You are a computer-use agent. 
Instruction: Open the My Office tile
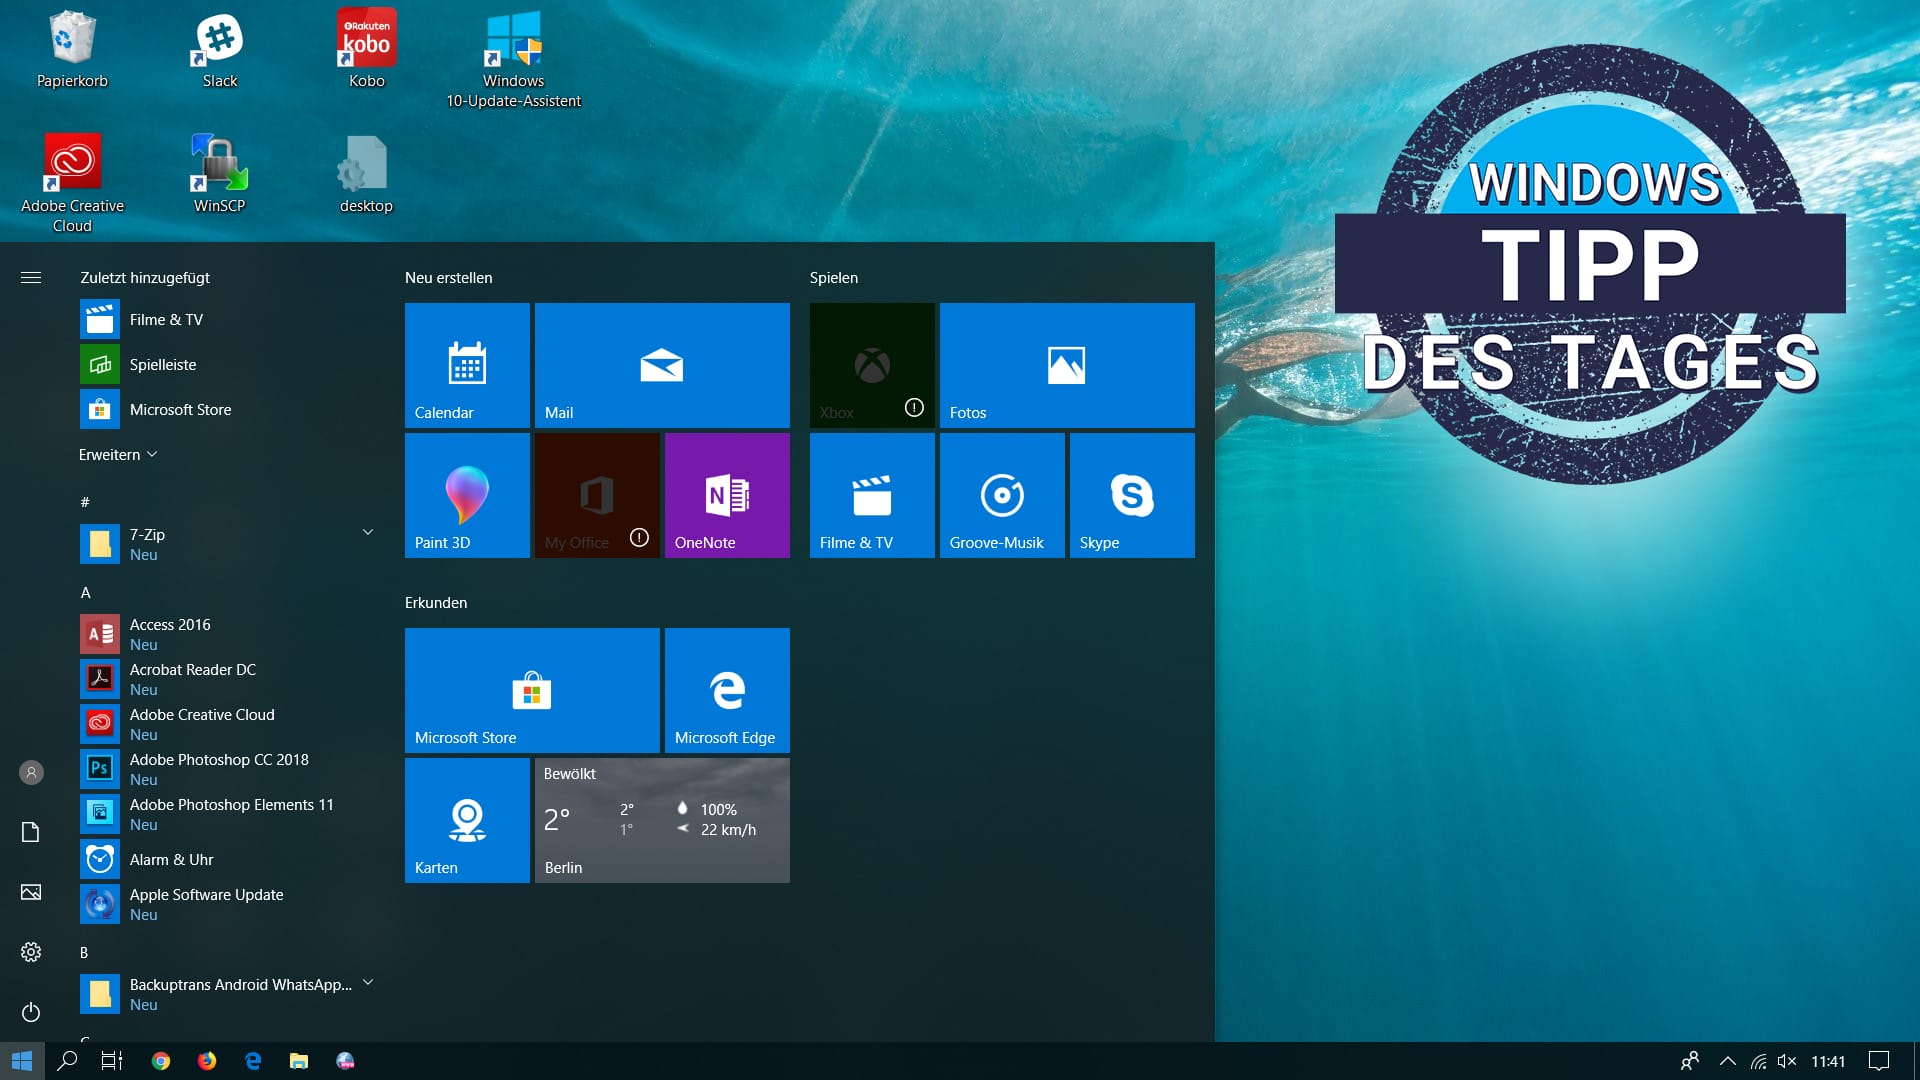tap(597, 495)
